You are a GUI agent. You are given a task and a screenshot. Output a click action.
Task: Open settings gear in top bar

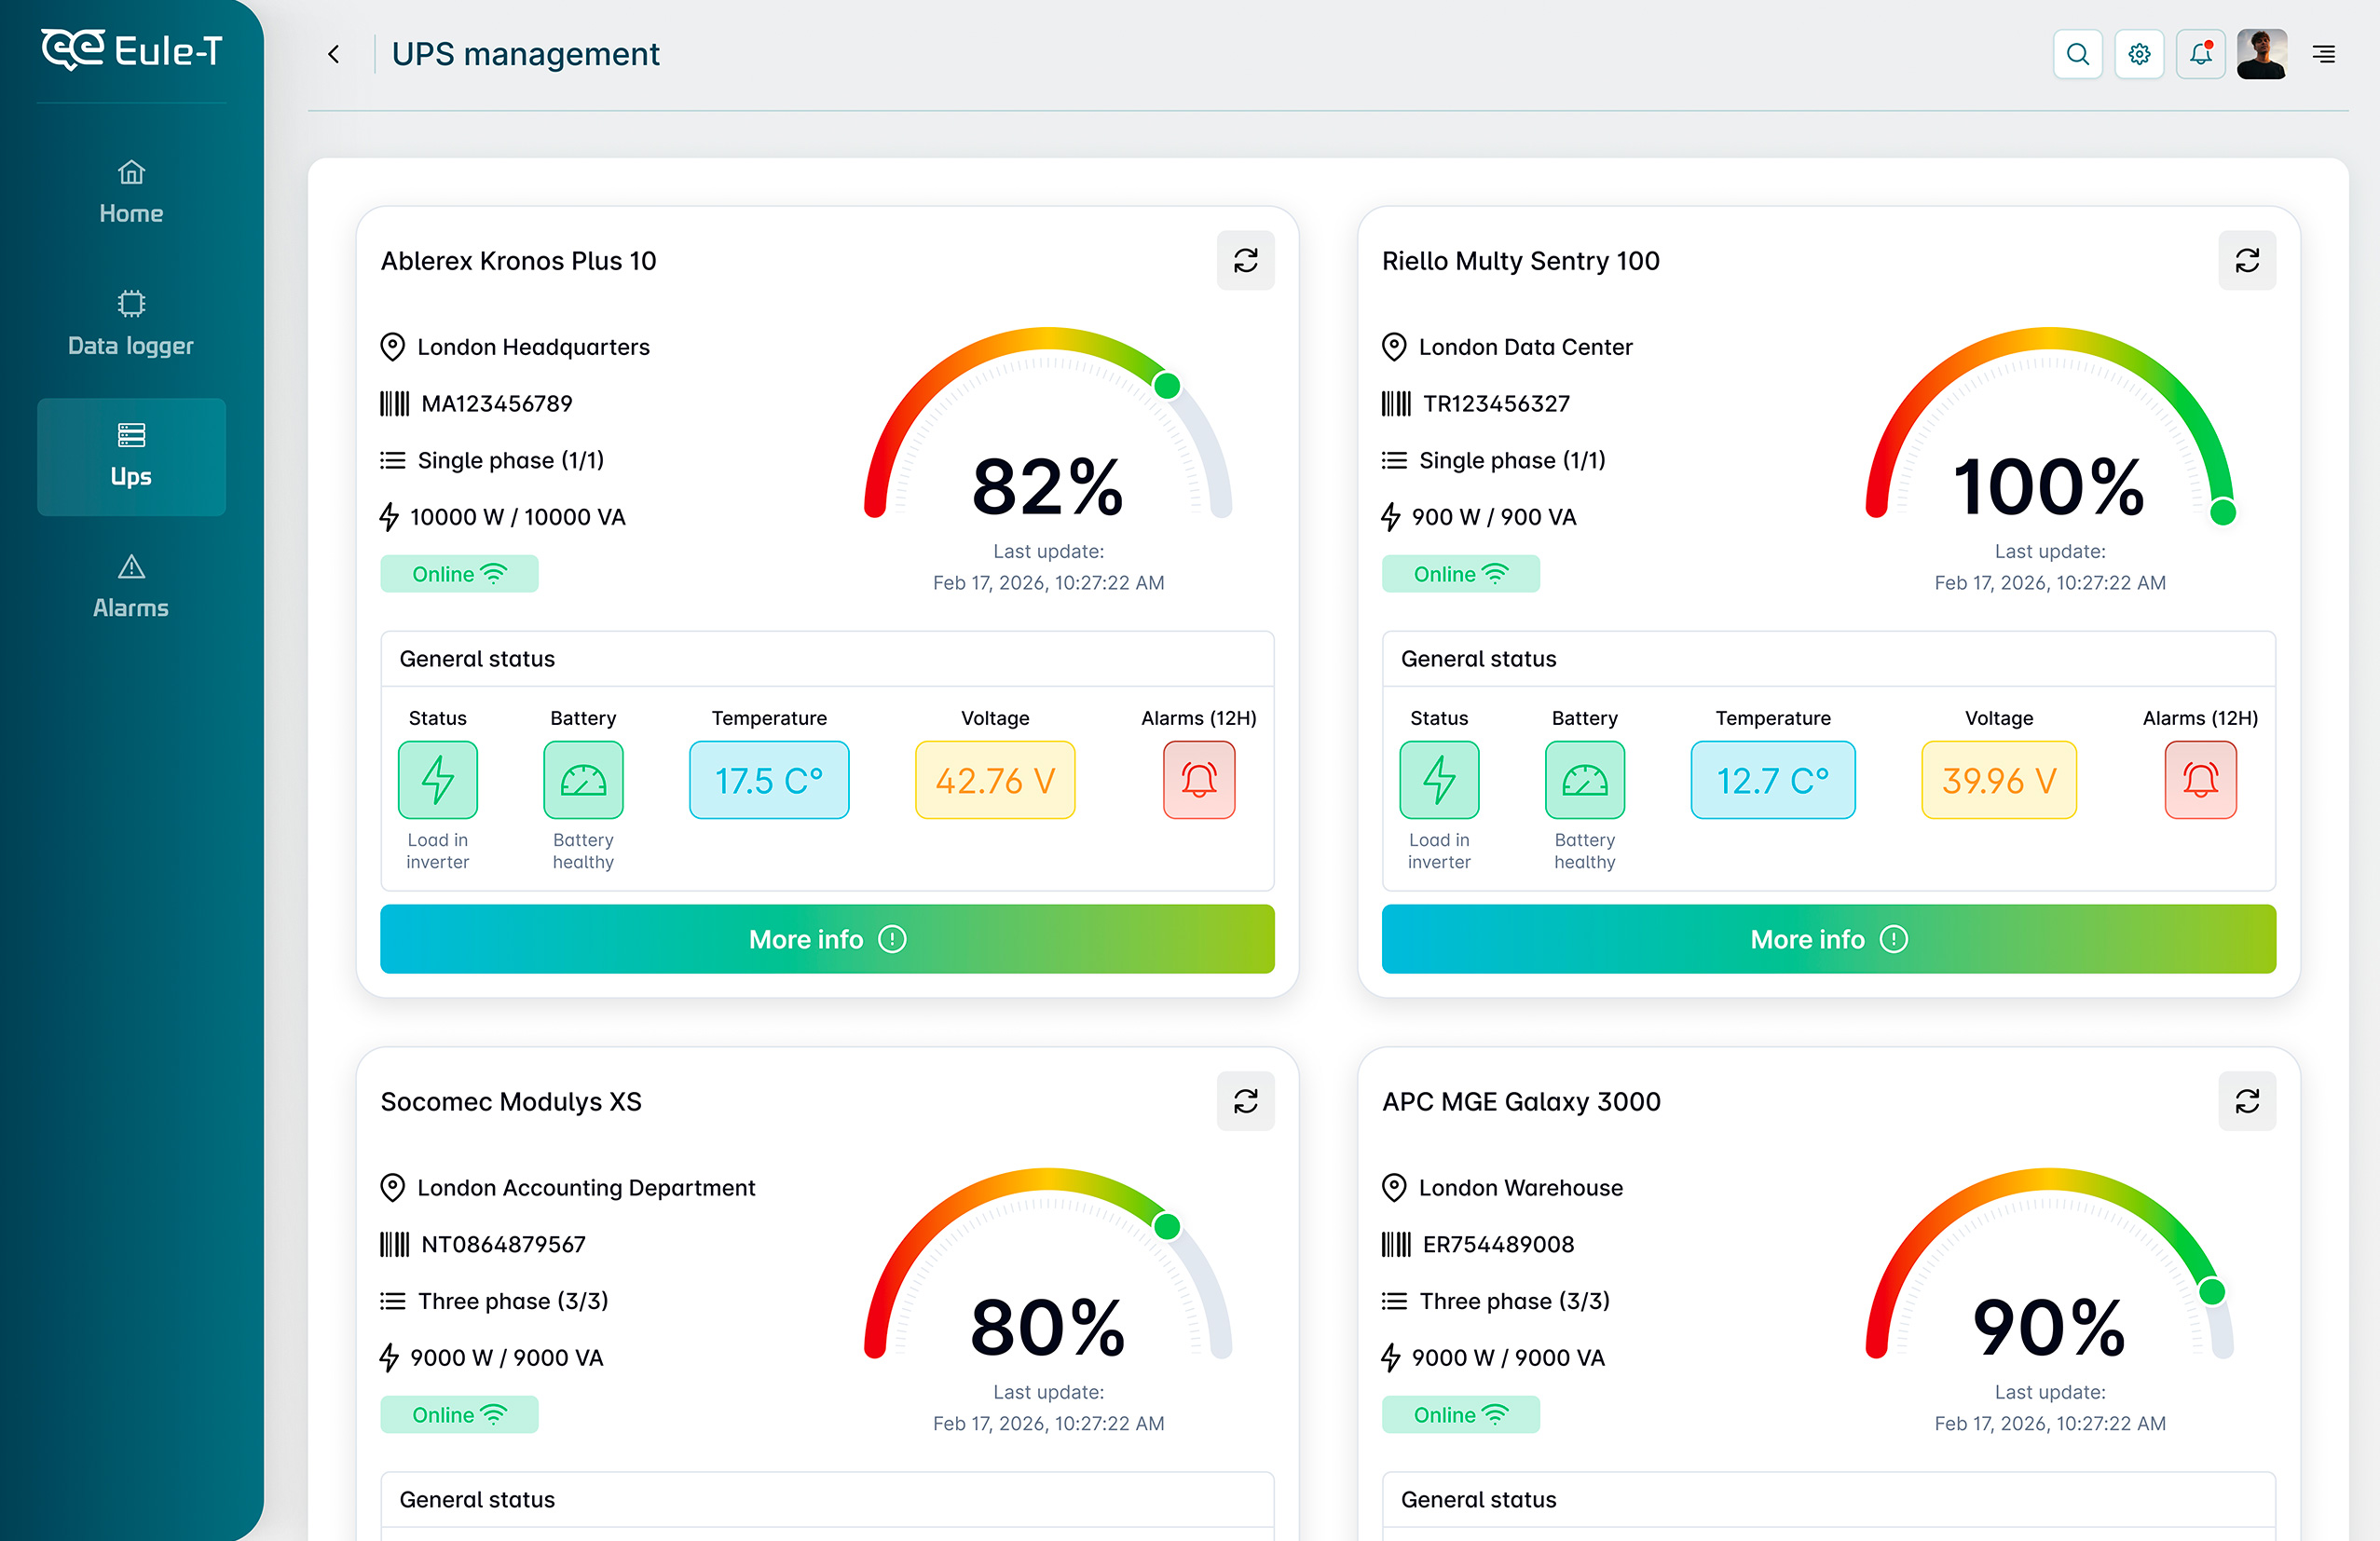tap(2138, 54)
